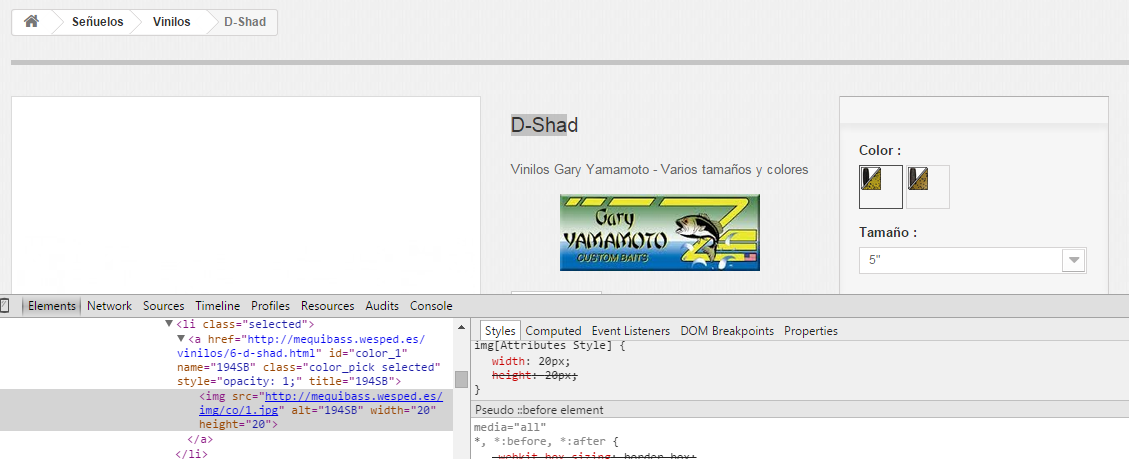Select the closing </a> tag line
Screen dimensions: 1129x459
(200, 439)
